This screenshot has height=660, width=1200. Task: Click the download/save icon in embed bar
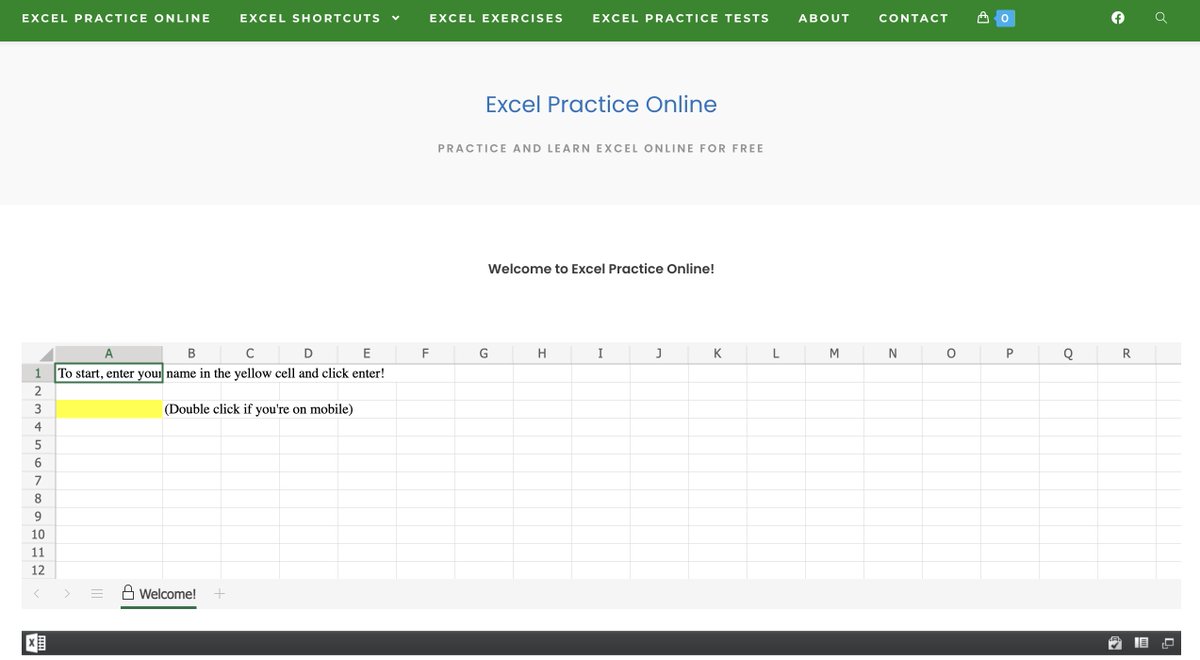(x=1115, y=643)
